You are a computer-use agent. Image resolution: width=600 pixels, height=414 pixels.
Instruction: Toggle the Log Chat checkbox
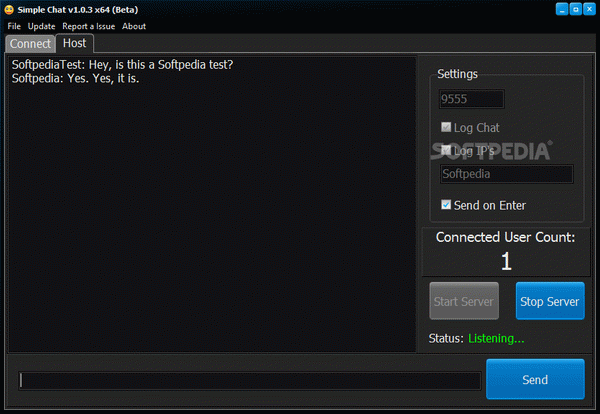point(446,127)
